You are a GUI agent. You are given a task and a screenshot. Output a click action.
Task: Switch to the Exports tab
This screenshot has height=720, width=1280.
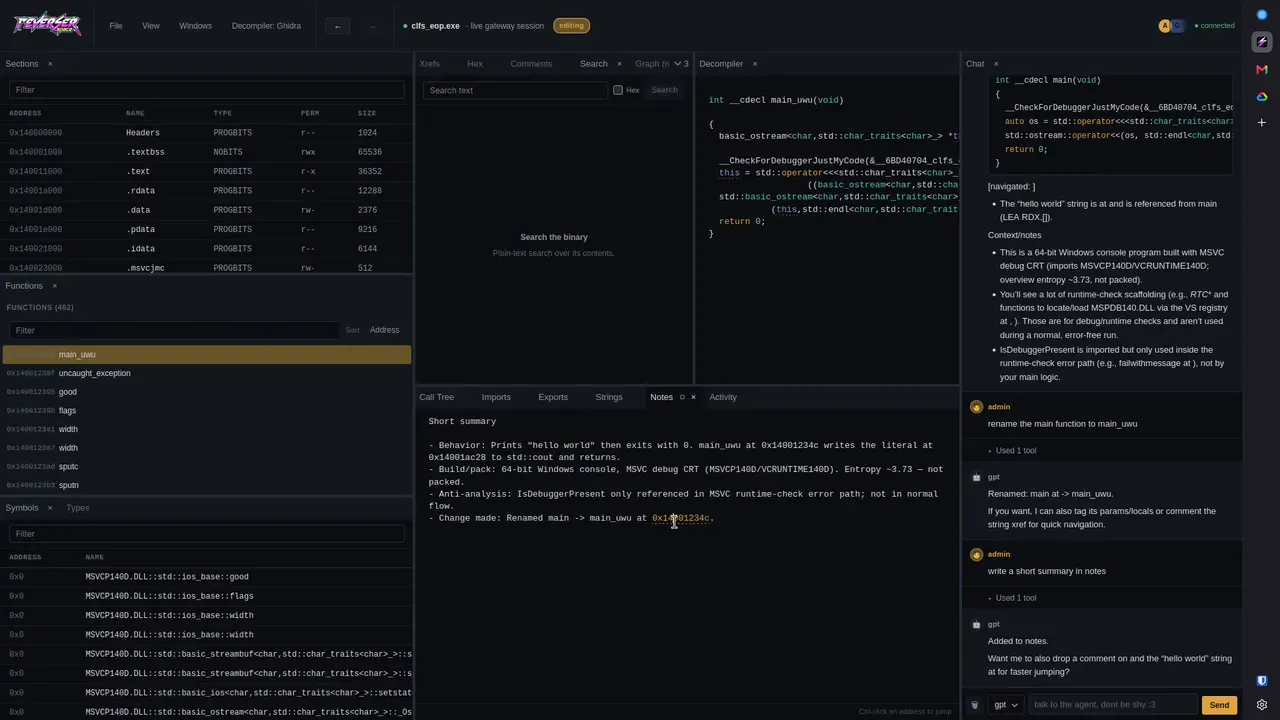553,397
